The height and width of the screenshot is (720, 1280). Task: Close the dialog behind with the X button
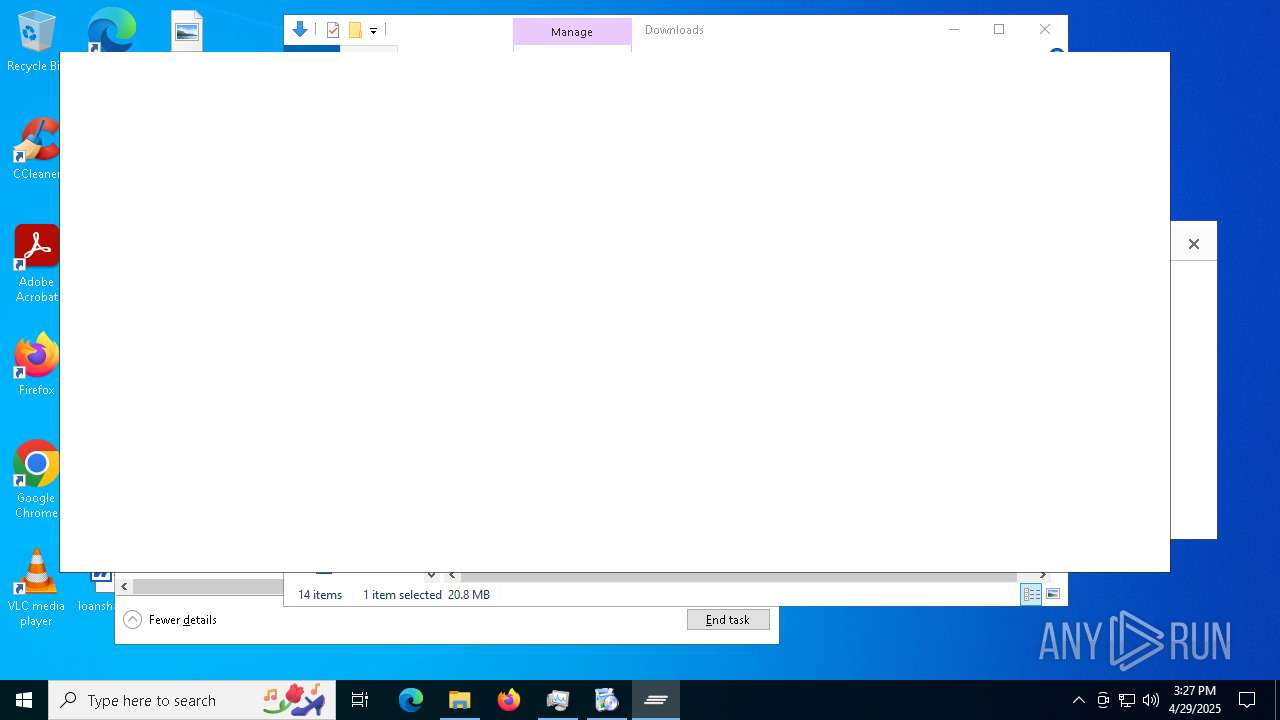coord(1193,244)
